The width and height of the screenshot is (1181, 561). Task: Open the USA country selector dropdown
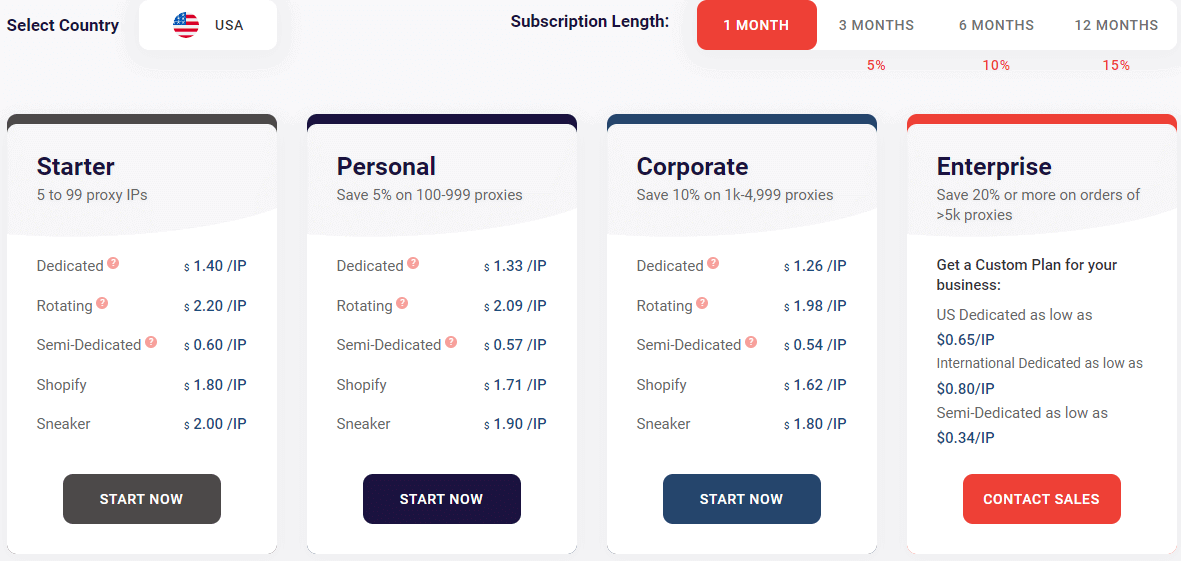(x=208, y=25)
